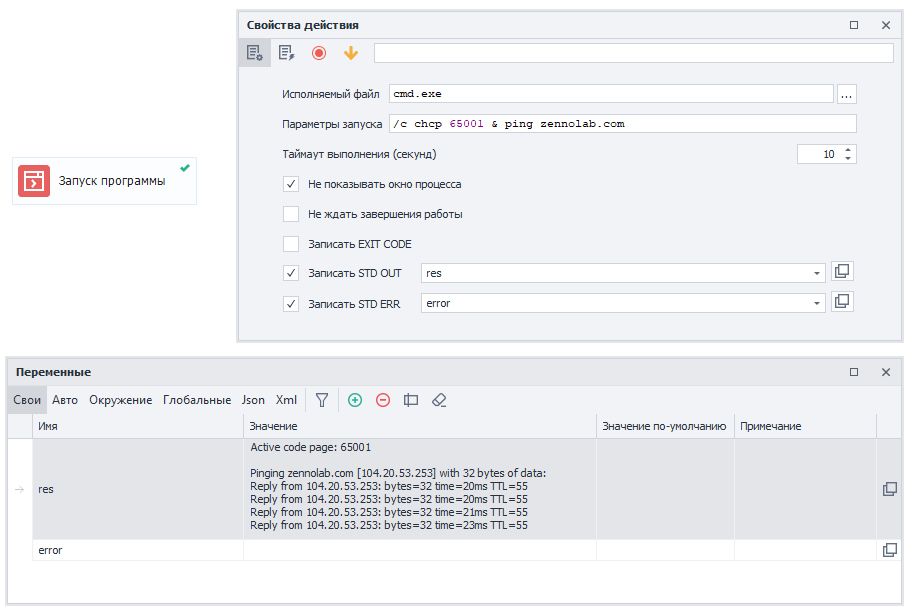The image size is (914, 609).
Task: Click the empty value cell of error
Action: [420, 550]
